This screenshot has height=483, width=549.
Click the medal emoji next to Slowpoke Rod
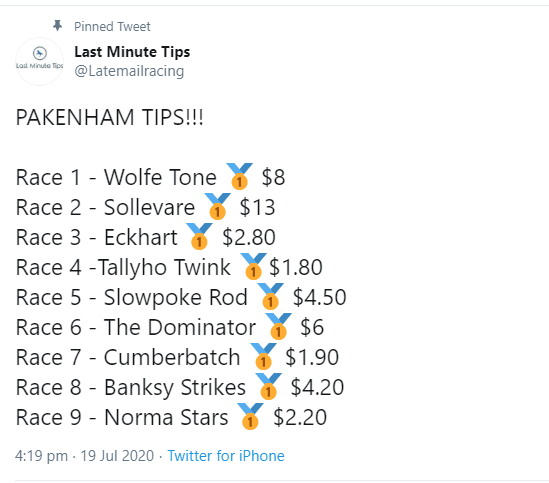coord(270,297)
